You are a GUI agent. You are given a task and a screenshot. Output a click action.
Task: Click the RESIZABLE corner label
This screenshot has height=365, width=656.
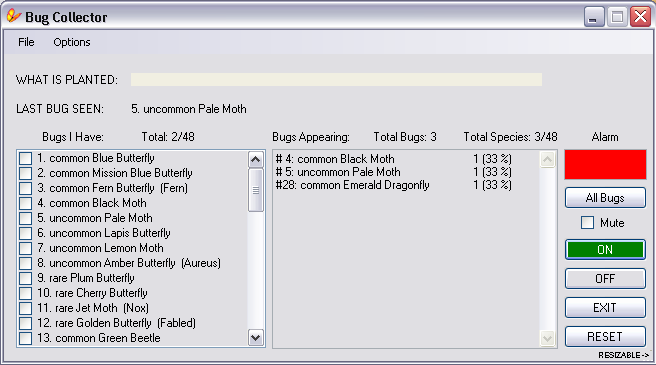623,355
